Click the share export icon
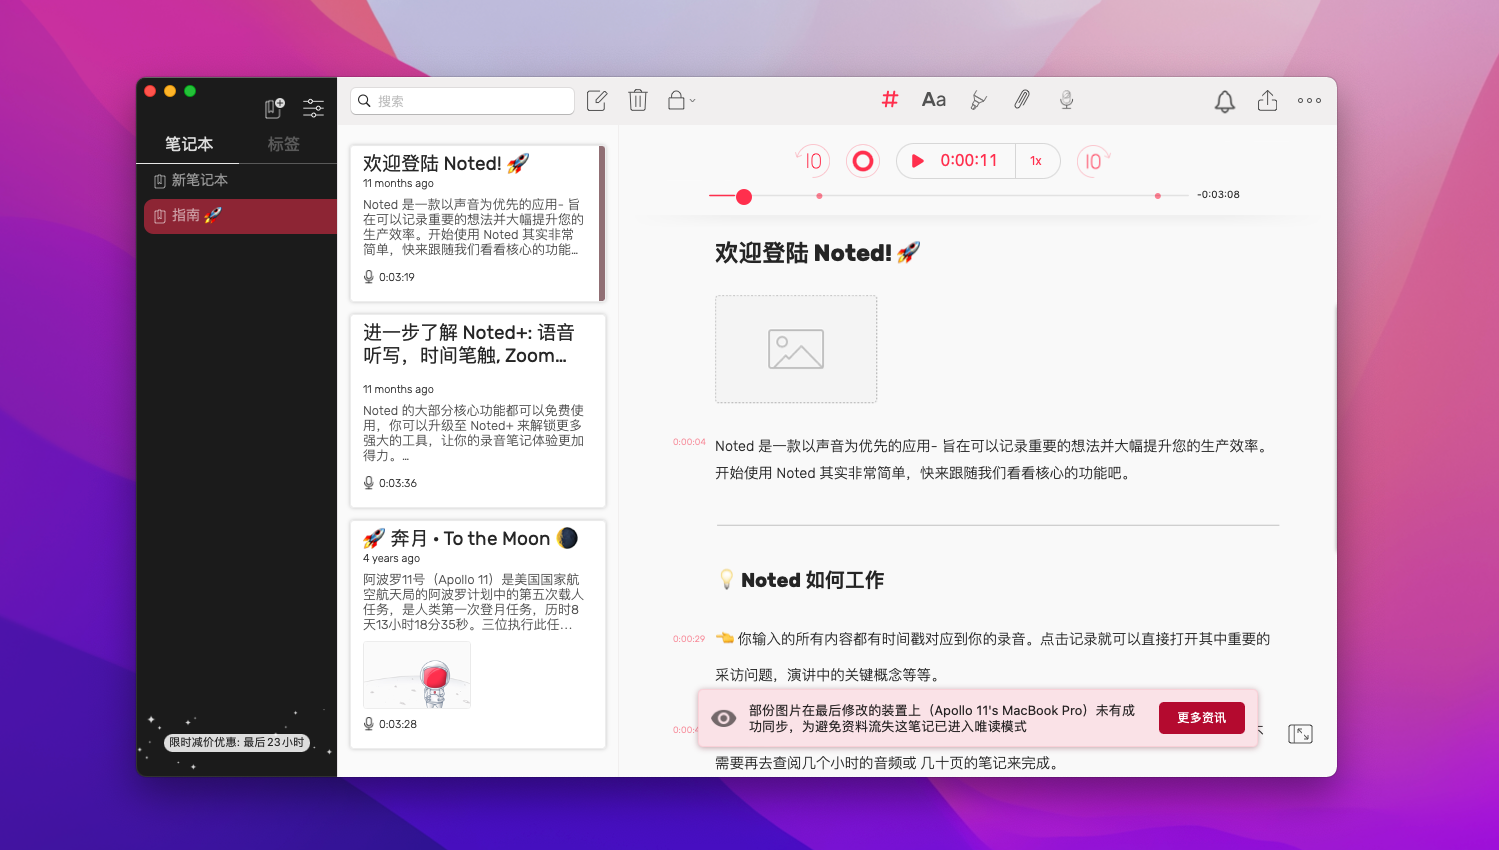This screenshot has width=1499, height=850. [1267, 101]
